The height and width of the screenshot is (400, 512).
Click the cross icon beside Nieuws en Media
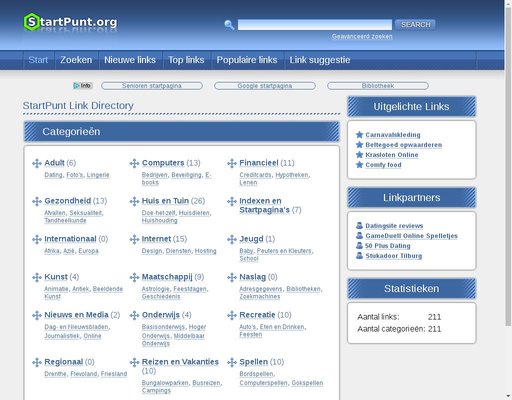[37, 315]
